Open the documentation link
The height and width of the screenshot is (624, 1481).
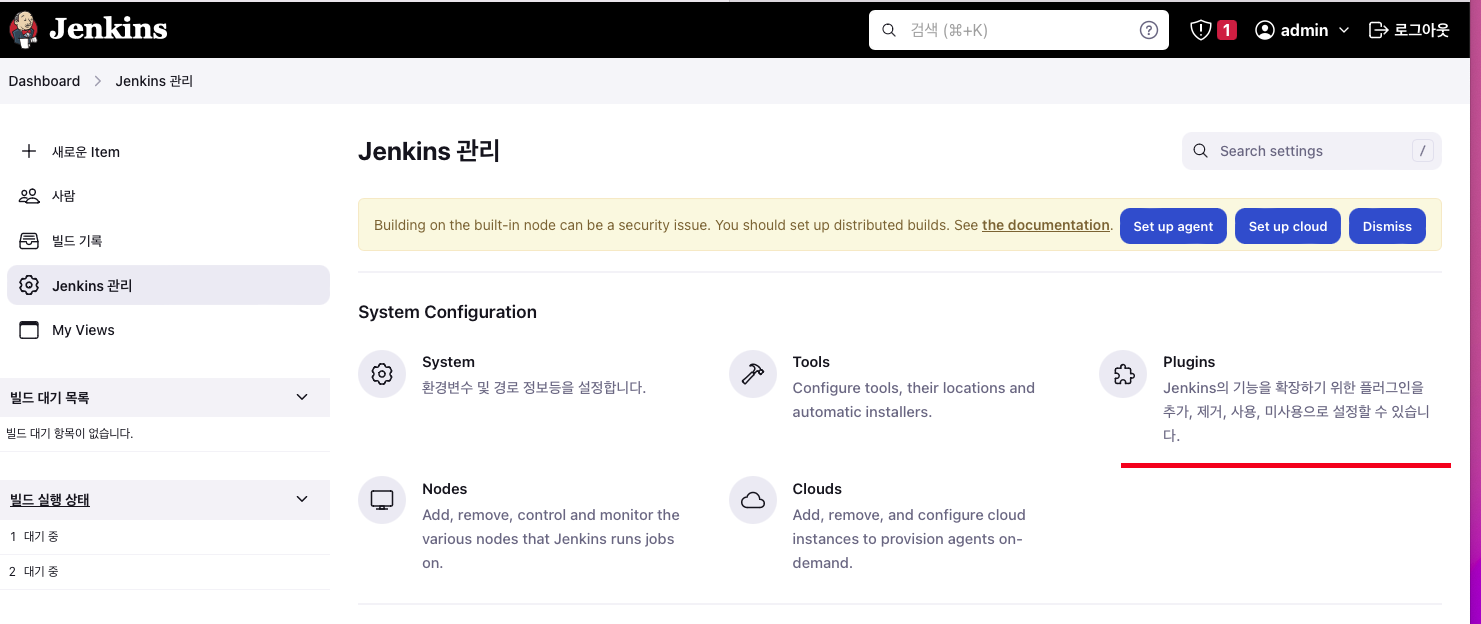[x=1046, y=225]
